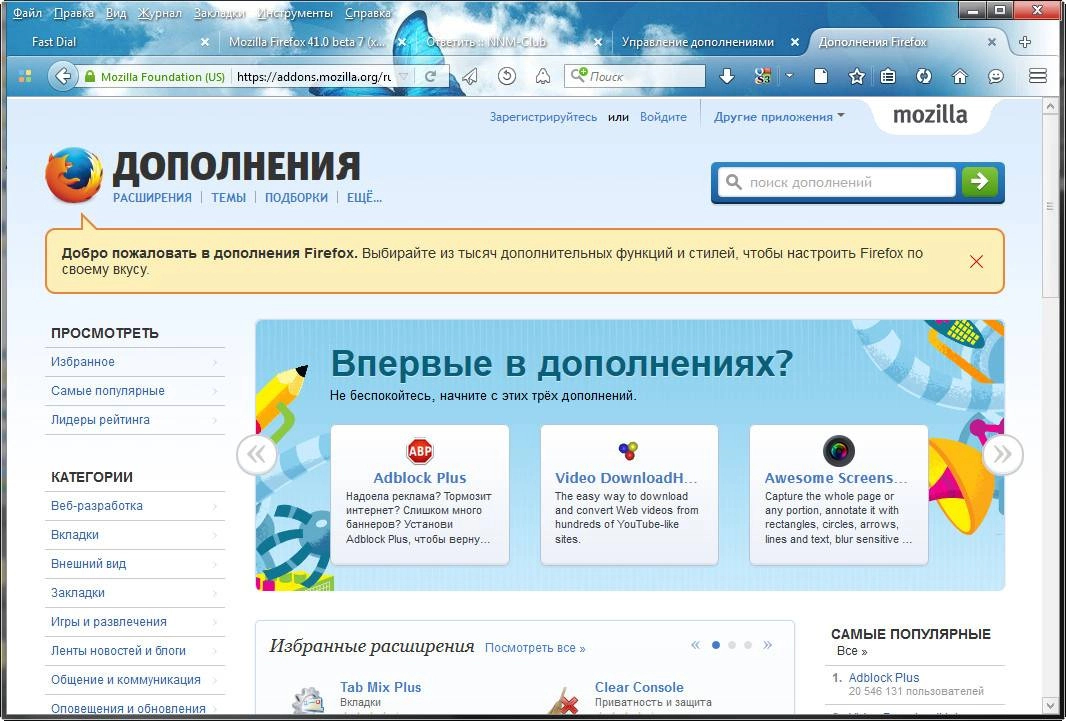Click the green arrow add-on search button

point(980,181)
